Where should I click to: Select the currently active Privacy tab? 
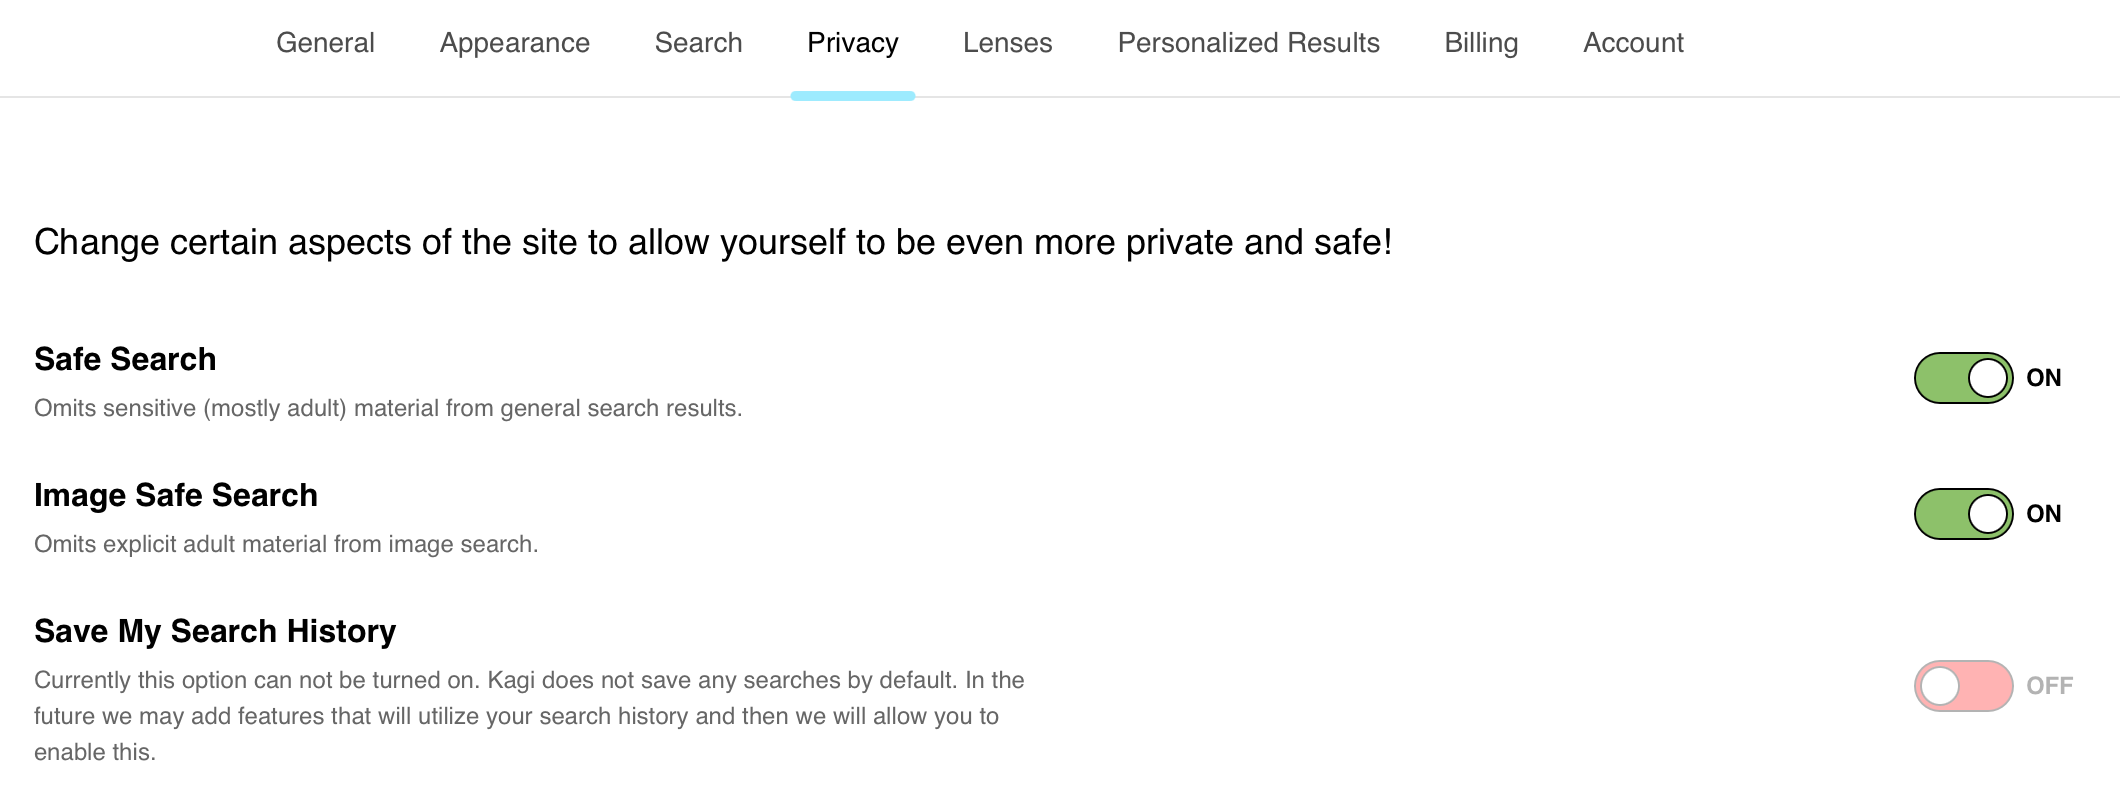tap(852, 43)
